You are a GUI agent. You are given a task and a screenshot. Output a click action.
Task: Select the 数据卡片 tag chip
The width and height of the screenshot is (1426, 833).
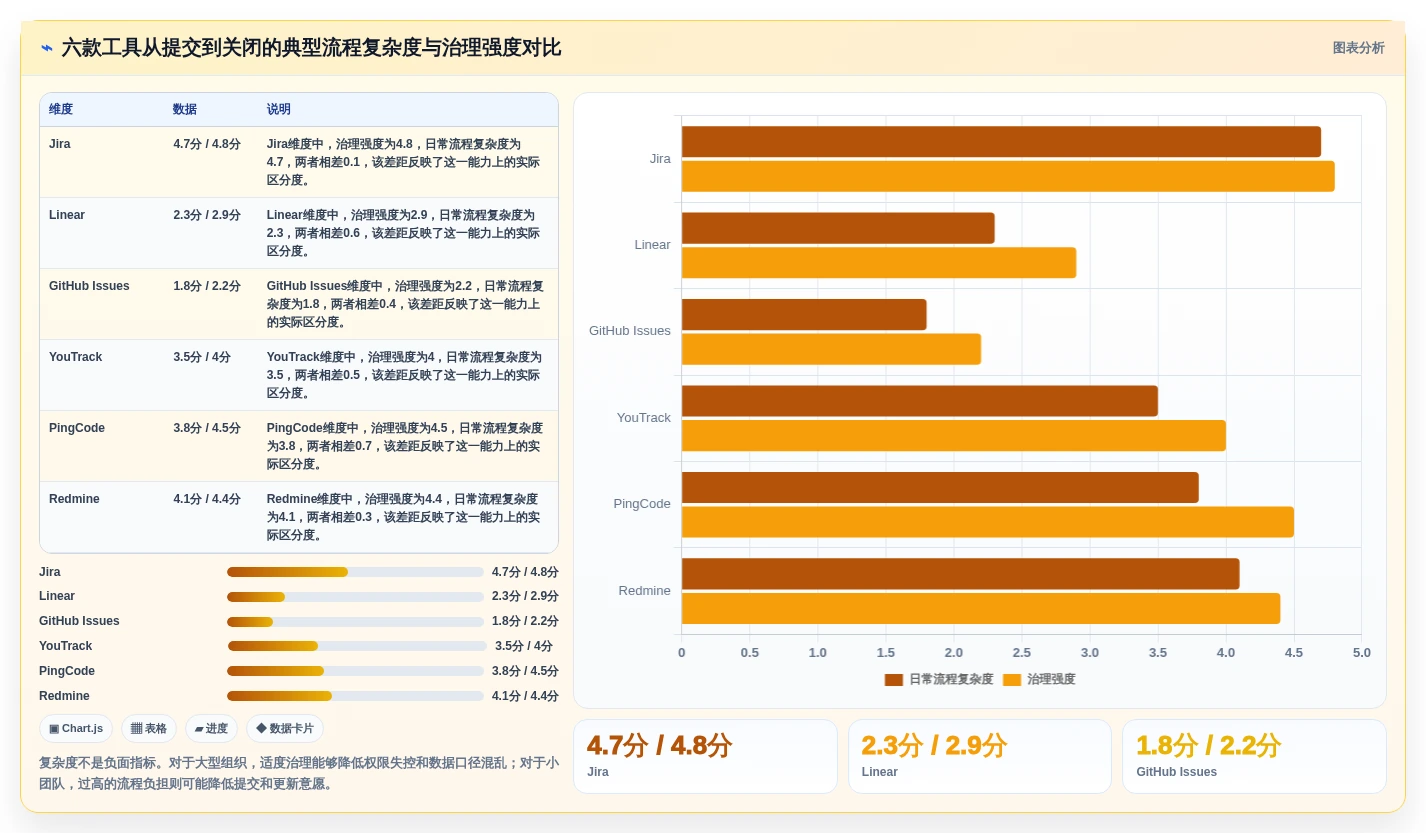(285, 728)
